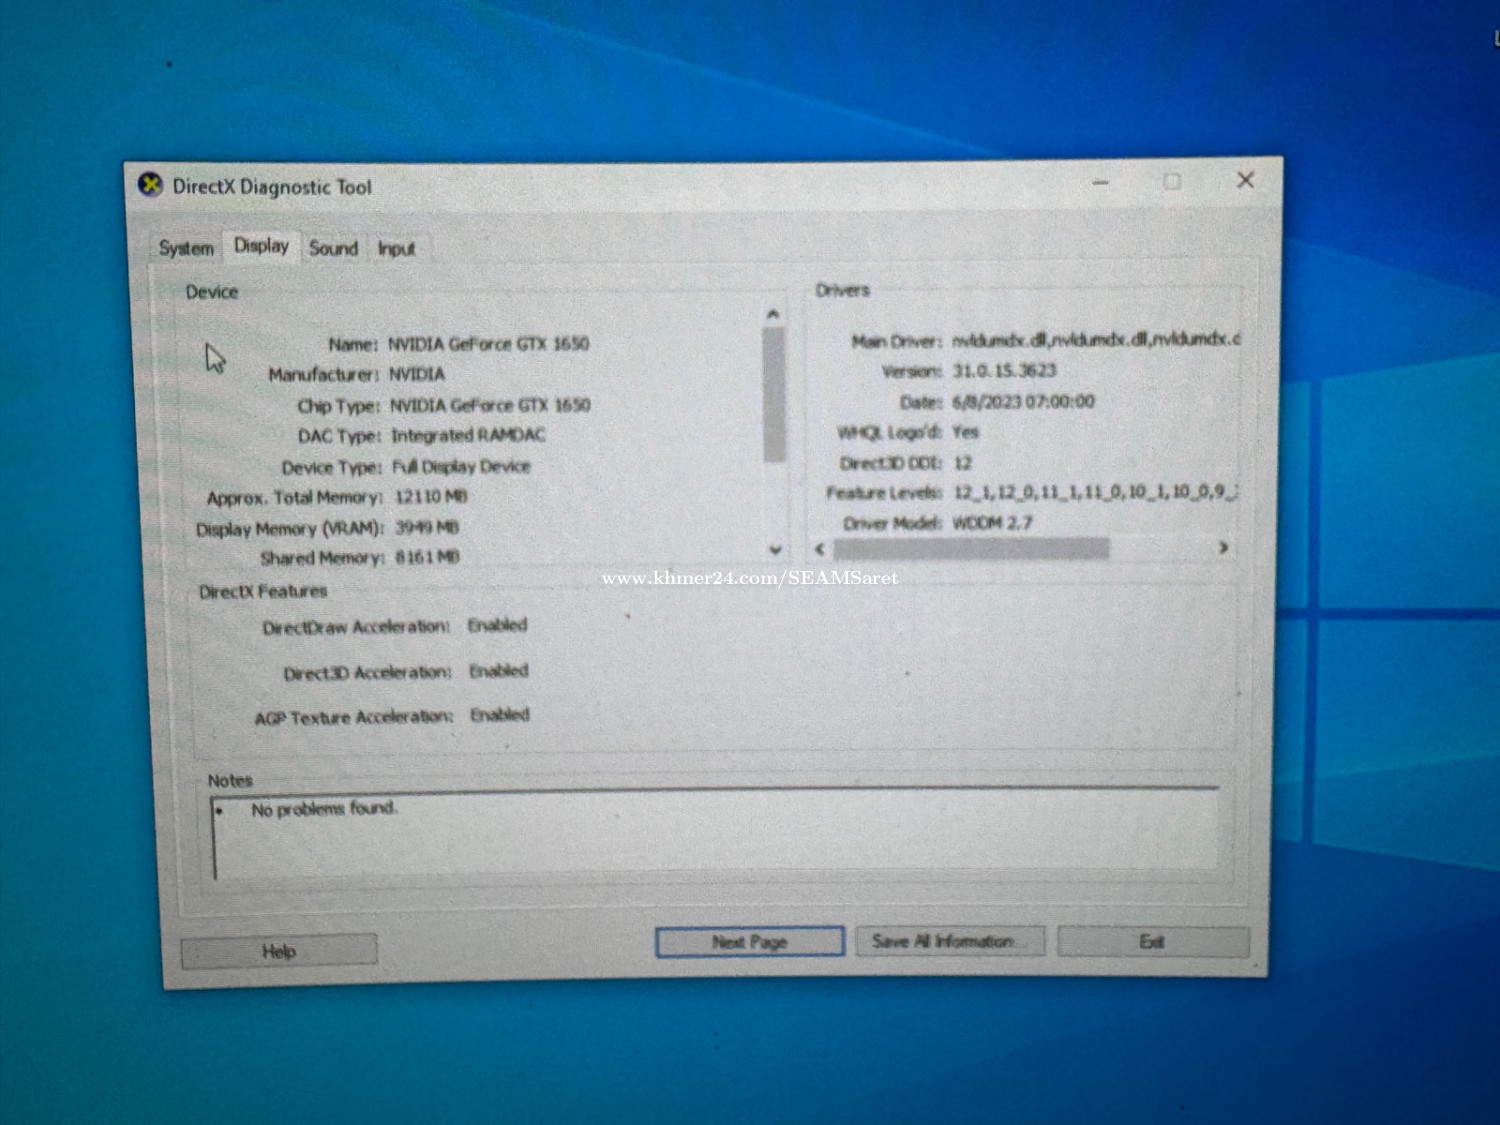
Task: Click the Drivers group label
Action: click(x=842, y=290)
